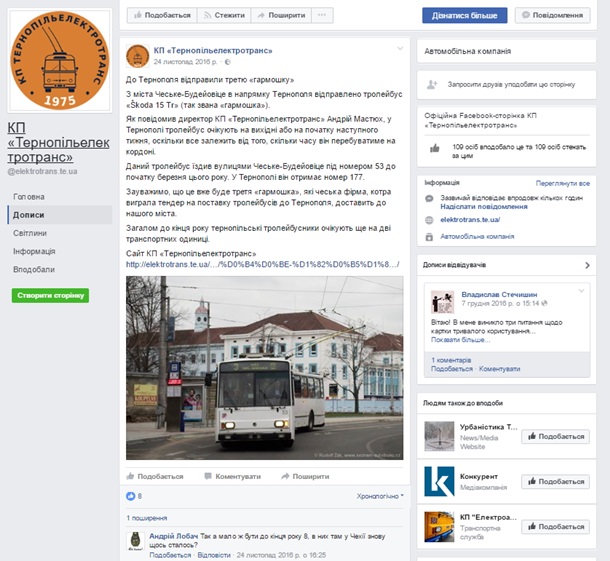This screenshot has height=561, width=610.
Task: Click the Дізнатися більше blue button
Action: tap(465, 15)
